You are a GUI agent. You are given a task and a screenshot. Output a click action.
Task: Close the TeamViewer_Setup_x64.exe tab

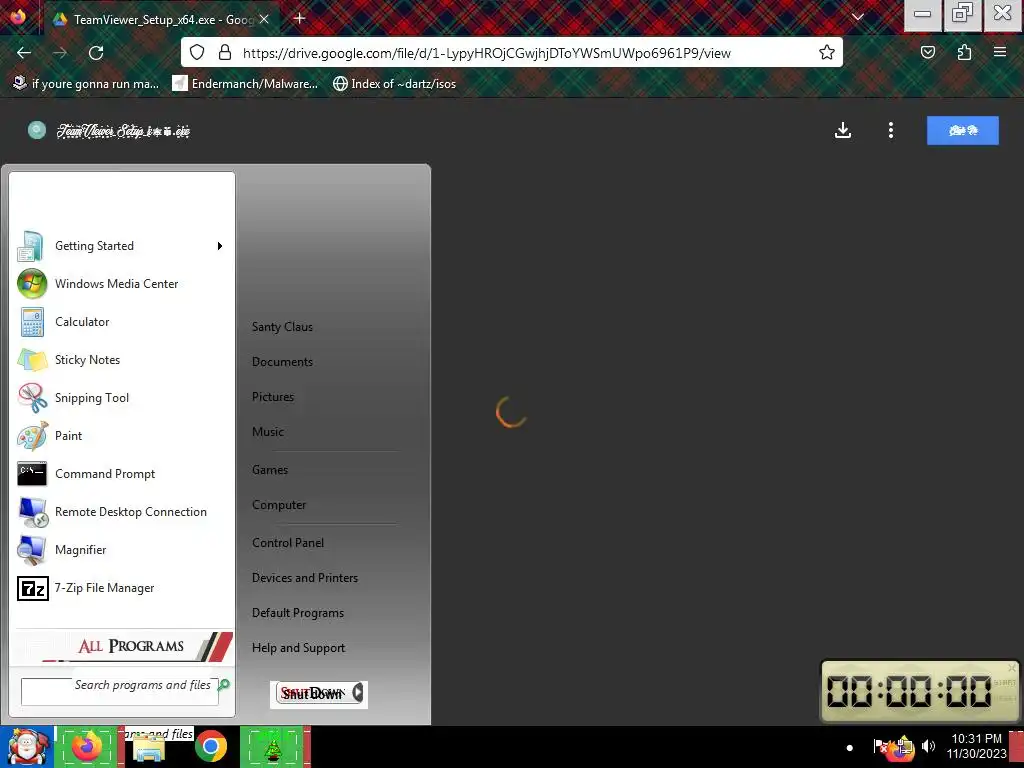pyautogui.click(x=264, y=20)
